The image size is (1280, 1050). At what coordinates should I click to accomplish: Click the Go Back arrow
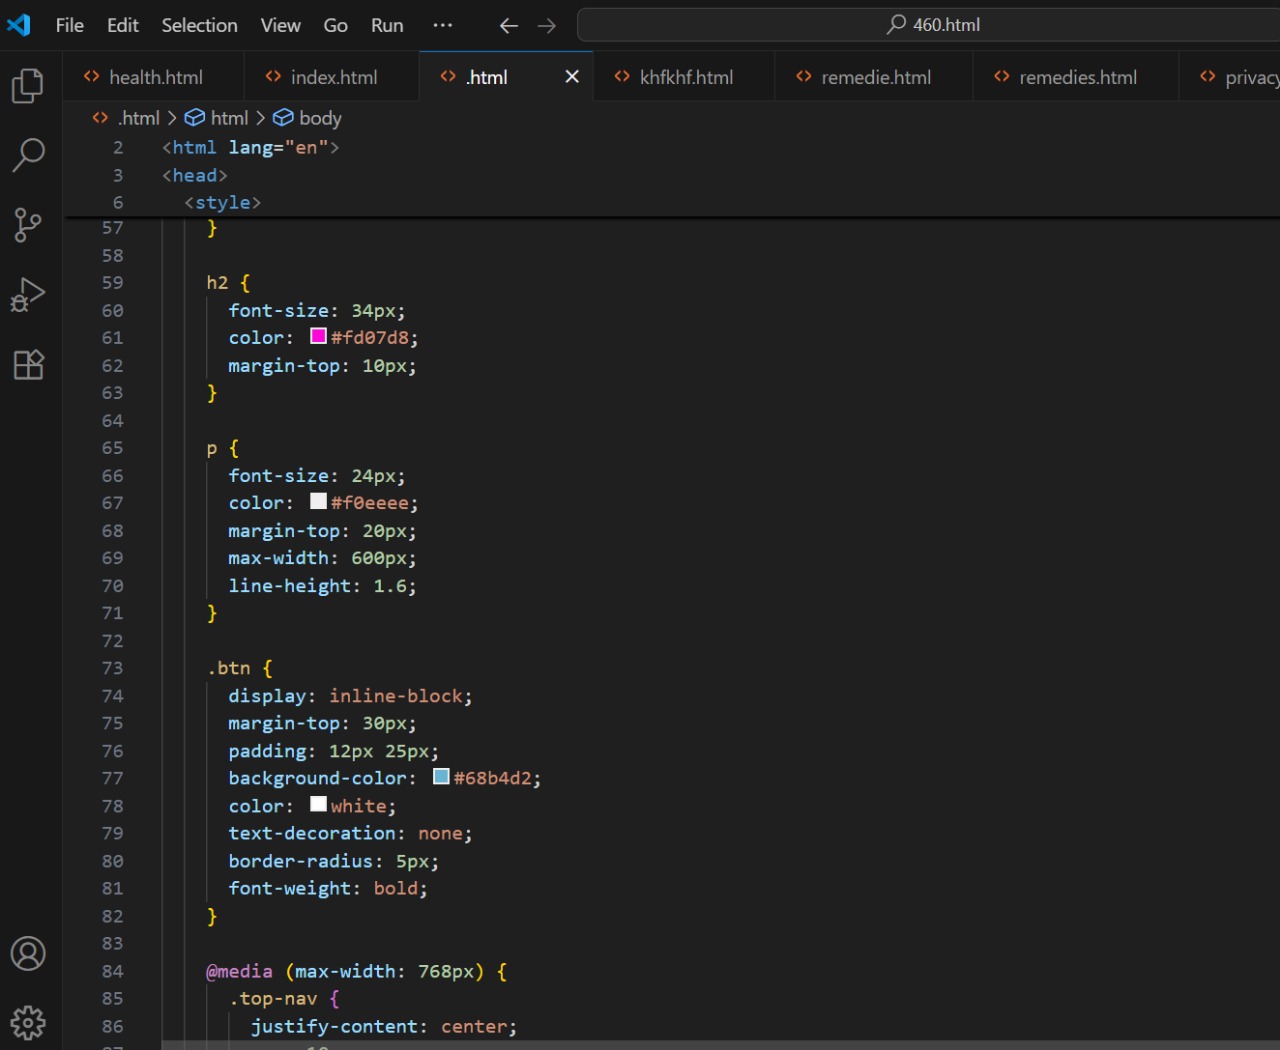point(508,26)
